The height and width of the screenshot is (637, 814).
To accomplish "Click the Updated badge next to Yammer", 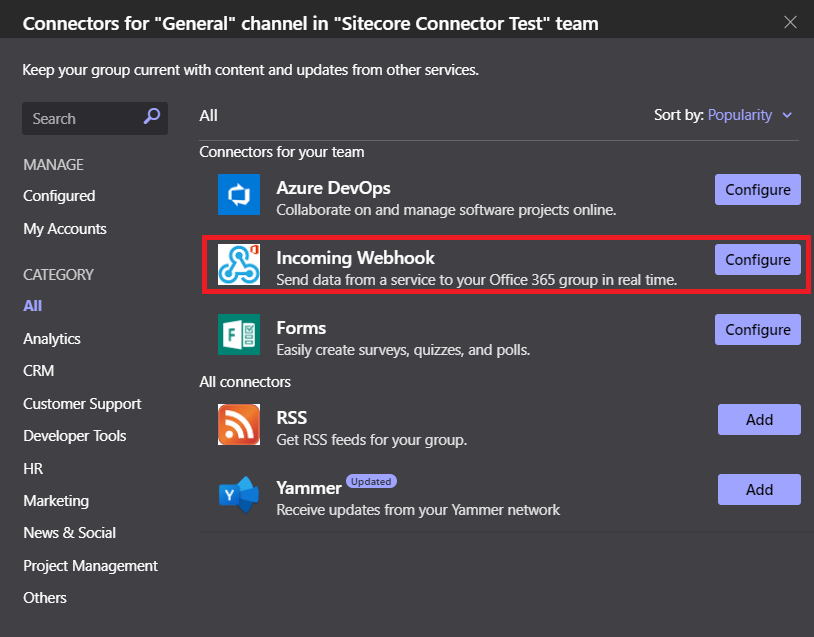I will (x=371, y=481).
